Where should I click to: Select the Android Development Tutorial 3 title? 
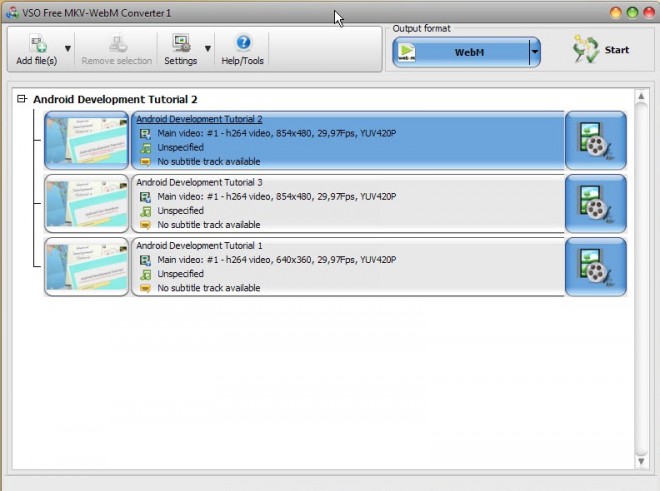click(199, 182)
